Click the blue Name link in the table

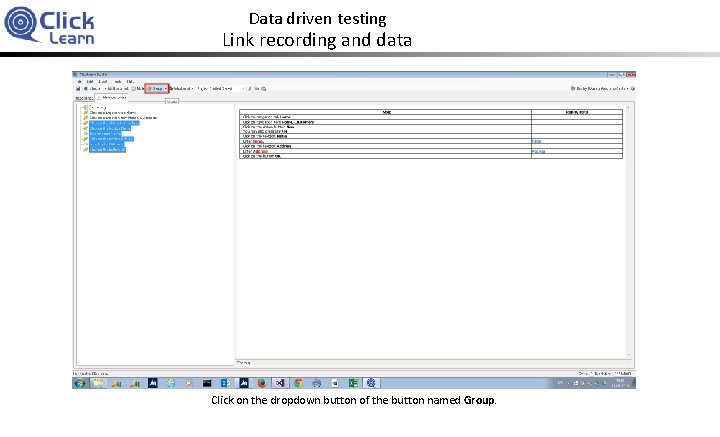click(537, 141)
